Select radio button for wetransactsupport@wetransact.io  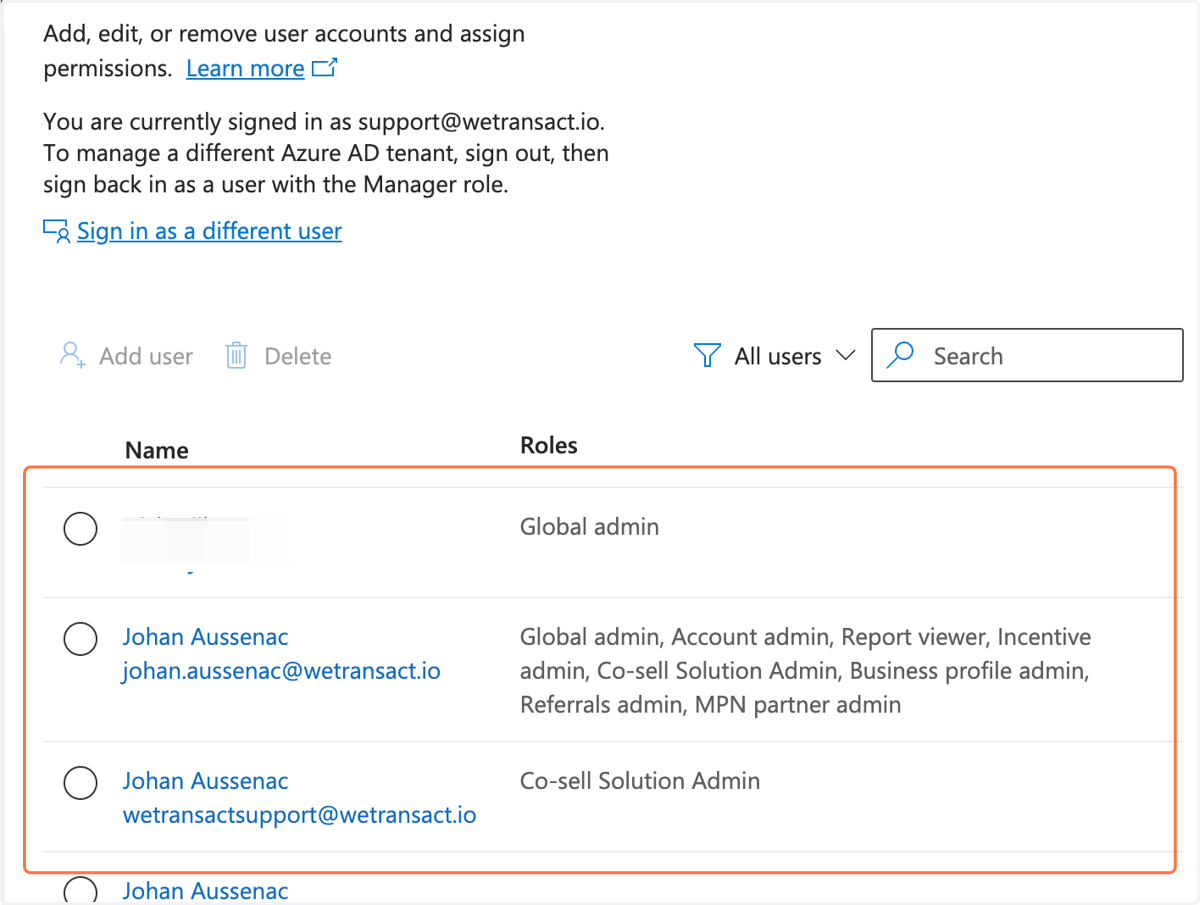pos(80,782)
